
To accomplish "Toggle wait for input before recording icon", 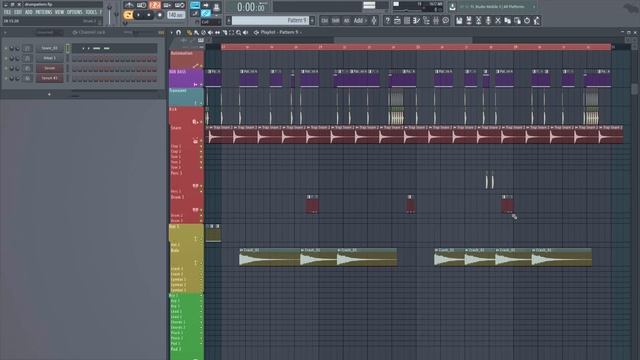I will tap(142, 5).
